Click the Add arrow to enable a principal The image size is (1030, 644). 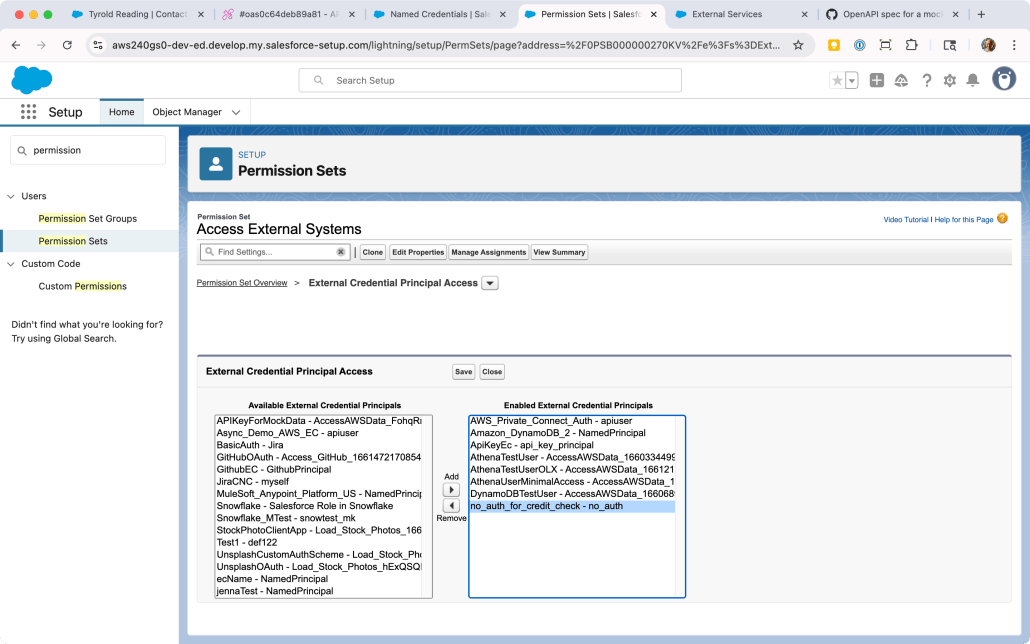click(451, 489)
